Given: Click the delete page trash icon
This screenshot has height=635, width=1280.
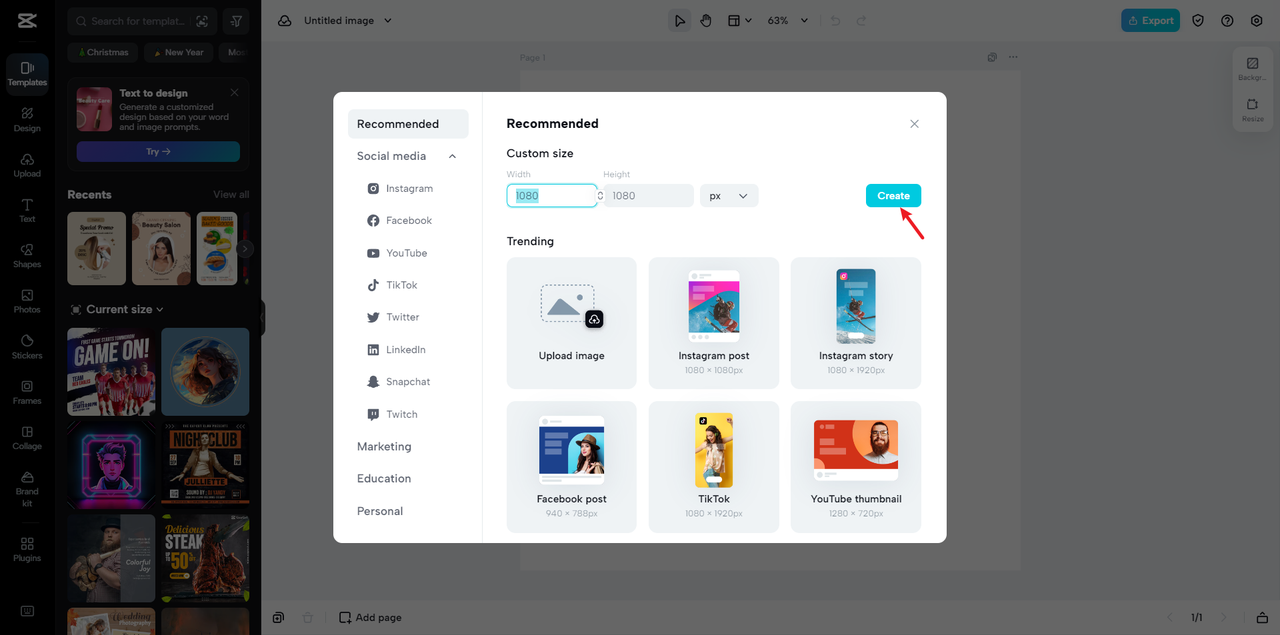Looking at the screenshot, I should point(308,617).
